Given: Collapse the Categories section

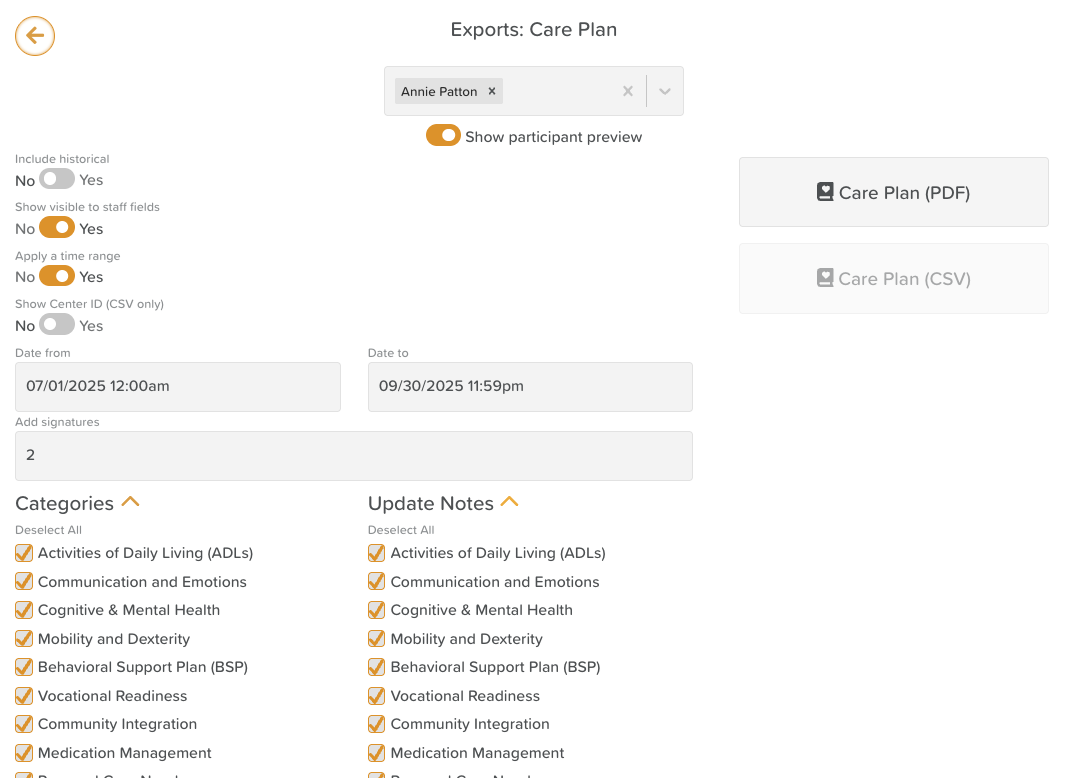Looking at the screenshot, I should tap(130, 502).
